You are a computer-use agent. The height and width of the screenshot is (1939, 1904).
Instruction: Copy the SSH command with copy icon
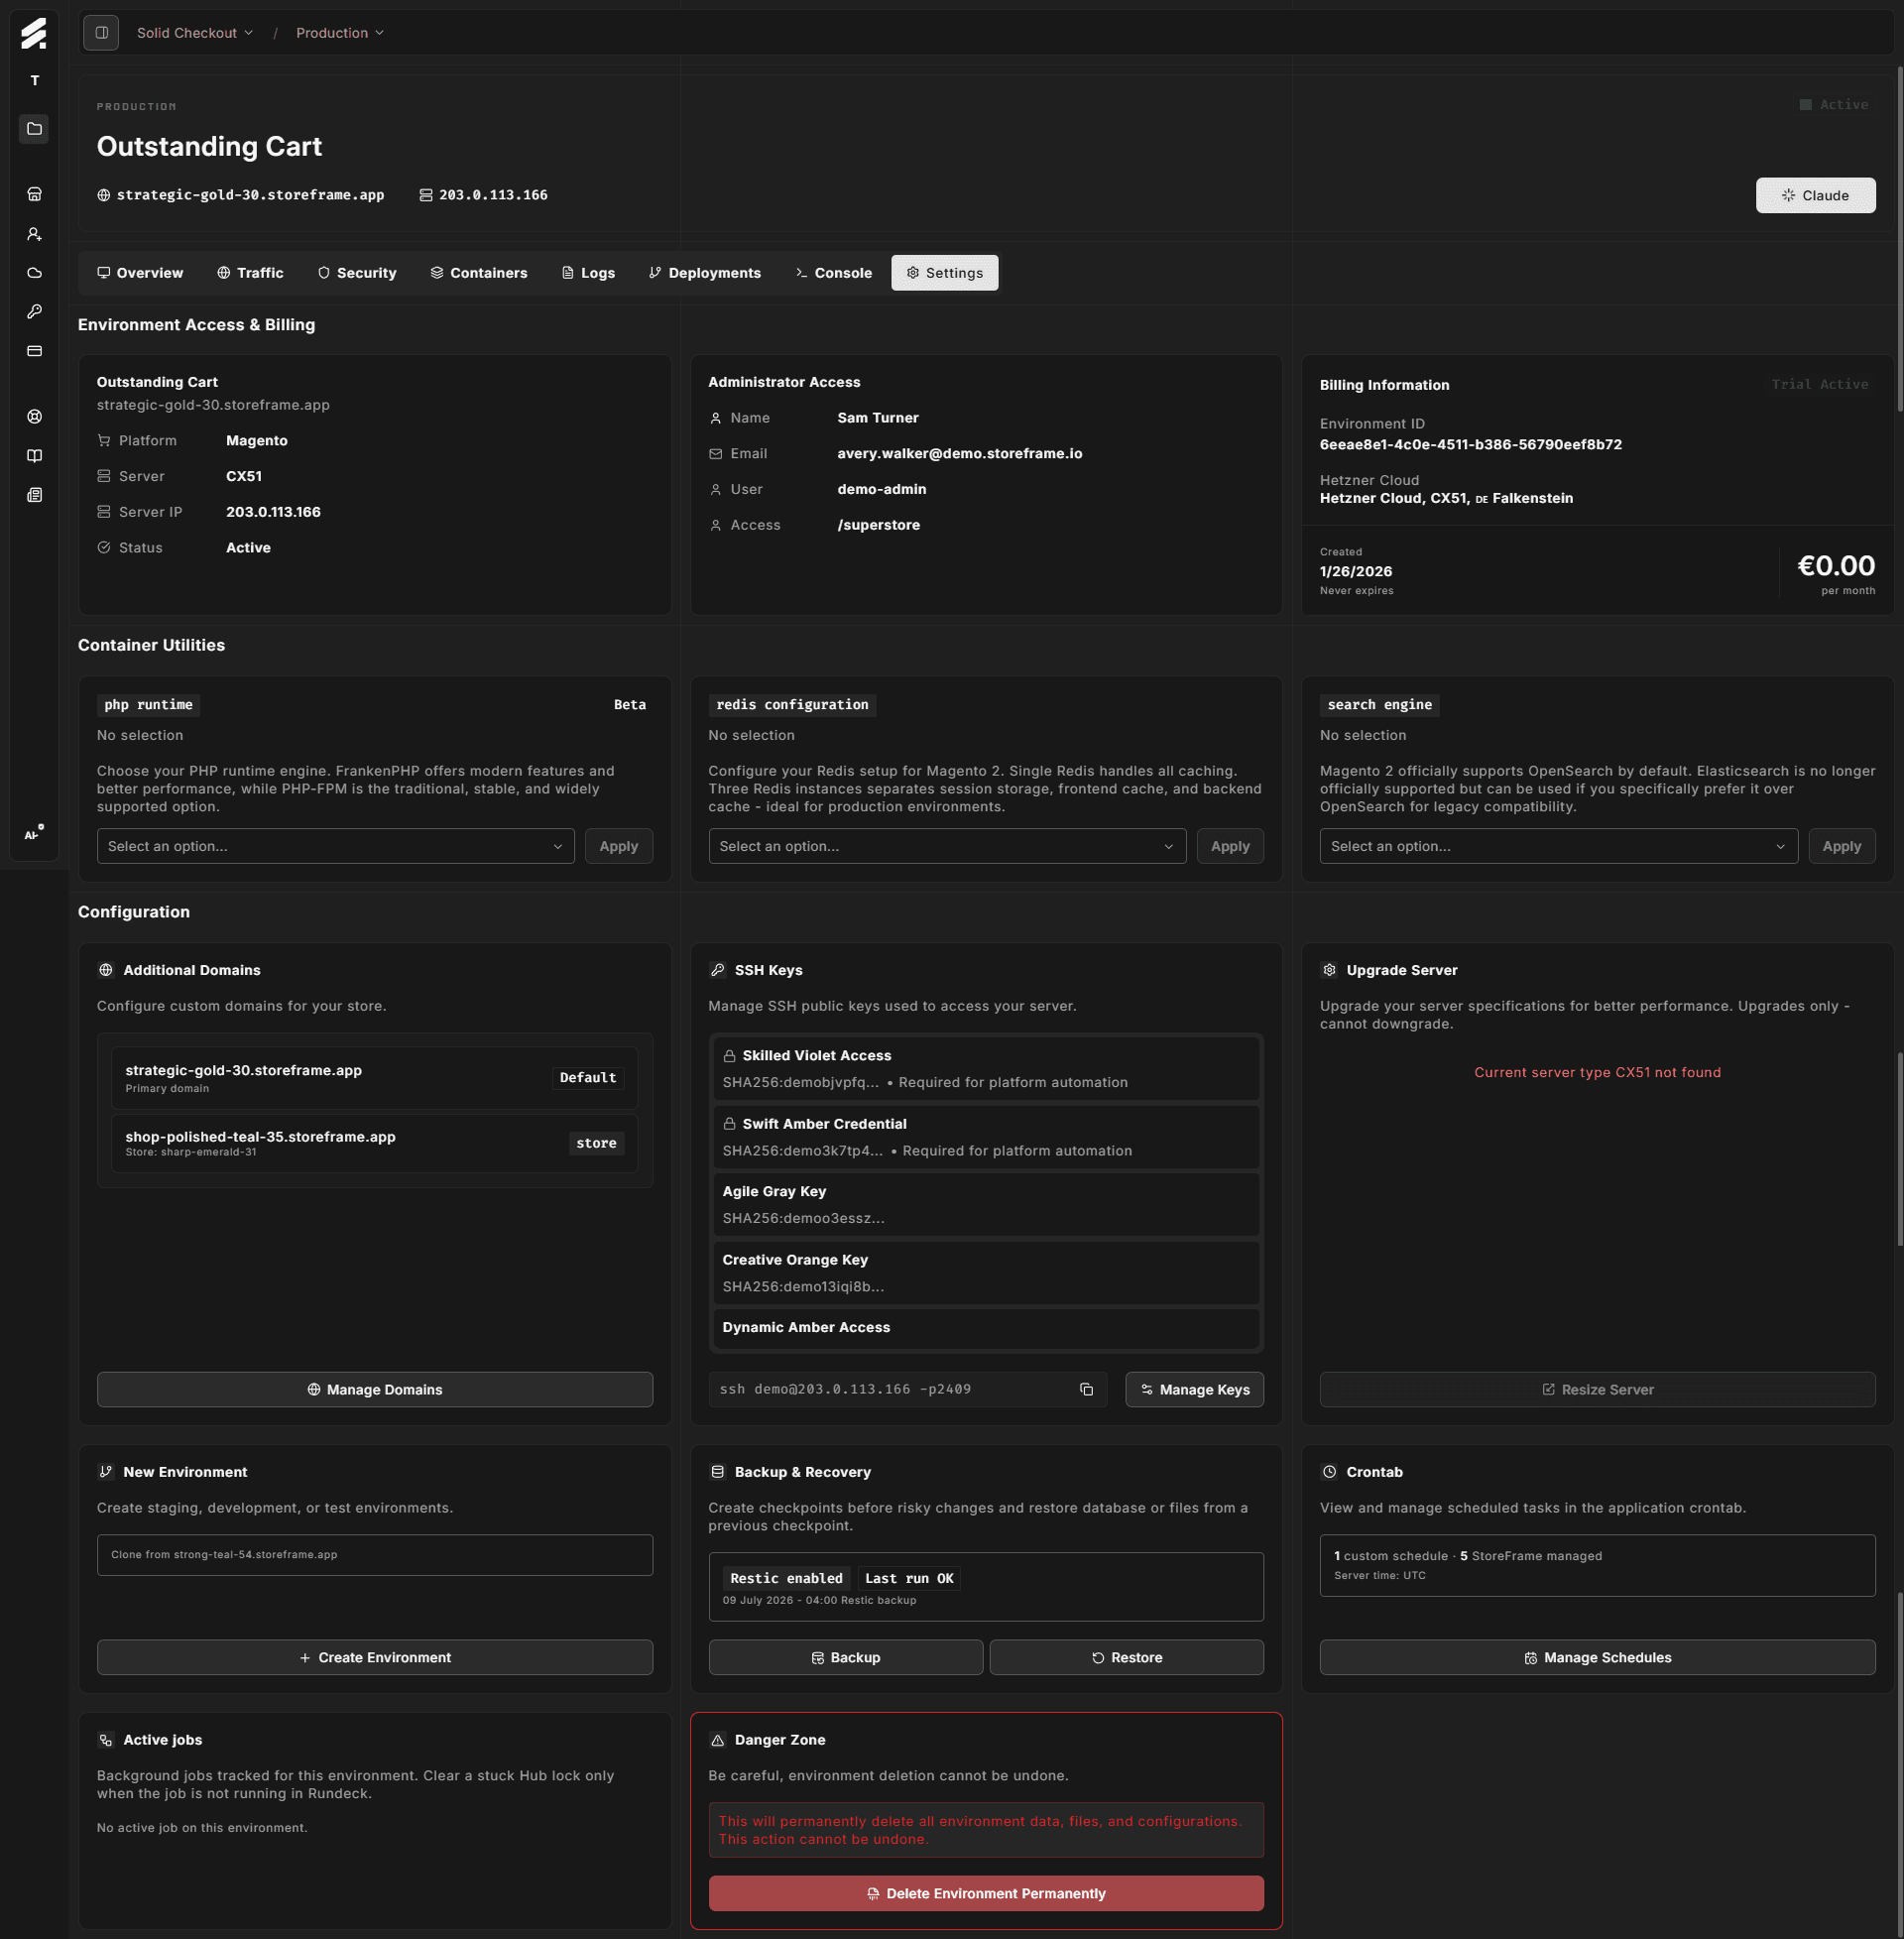1086,1390
